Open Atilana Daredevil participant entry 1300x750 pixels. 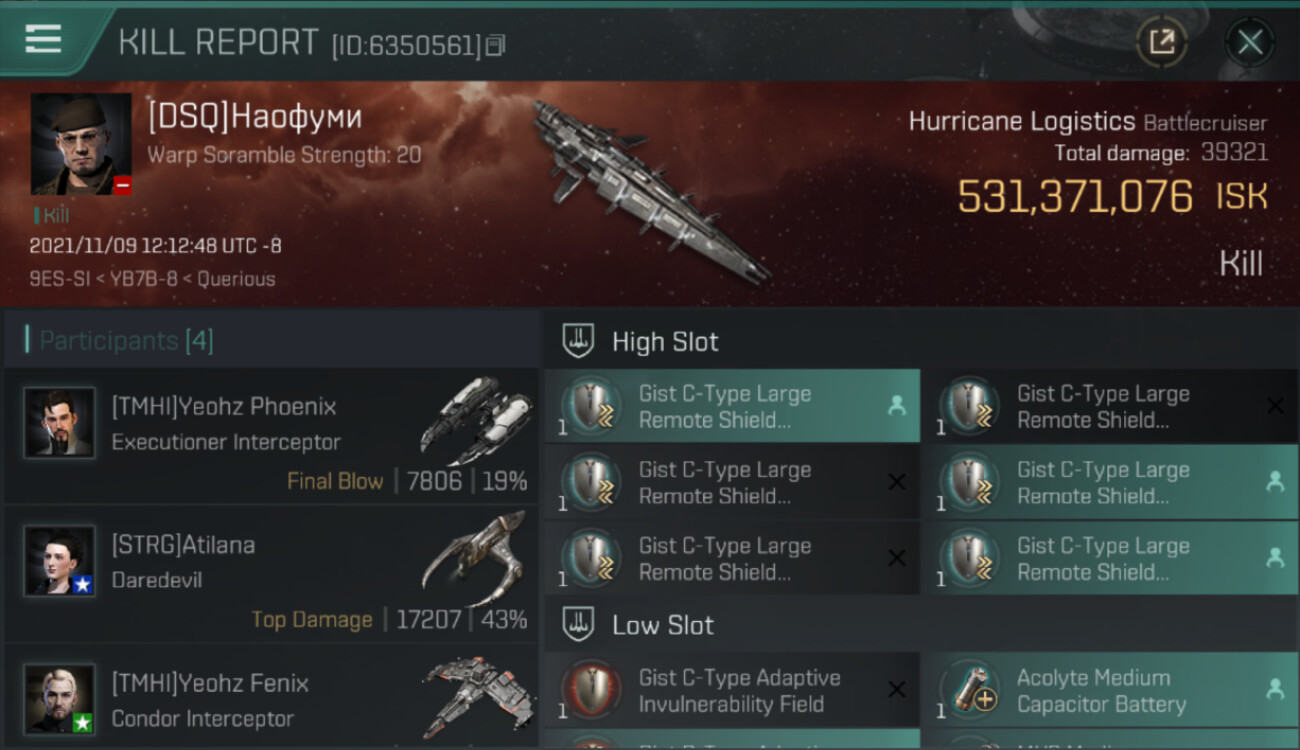[271, 574]
